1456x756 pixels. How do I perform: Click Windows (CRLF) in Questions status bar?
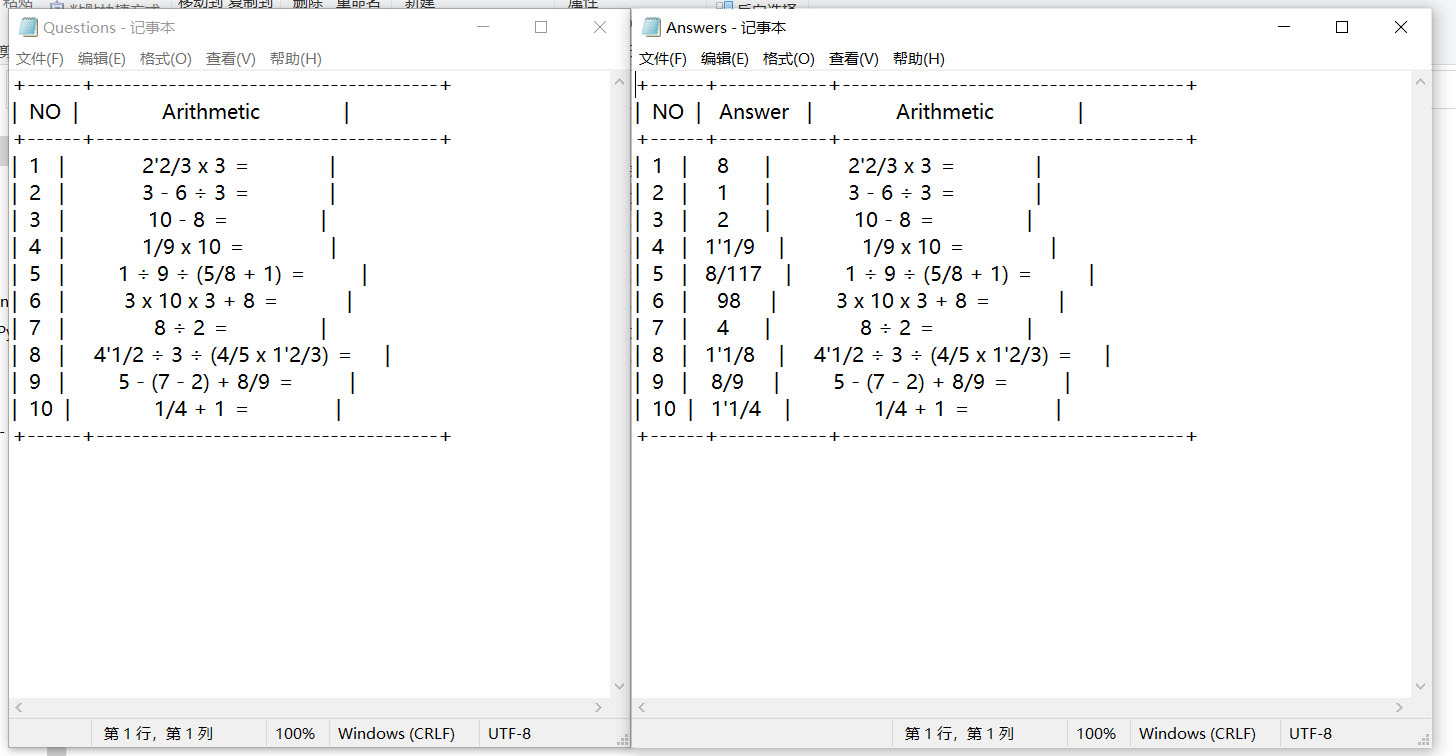[396, 734]
